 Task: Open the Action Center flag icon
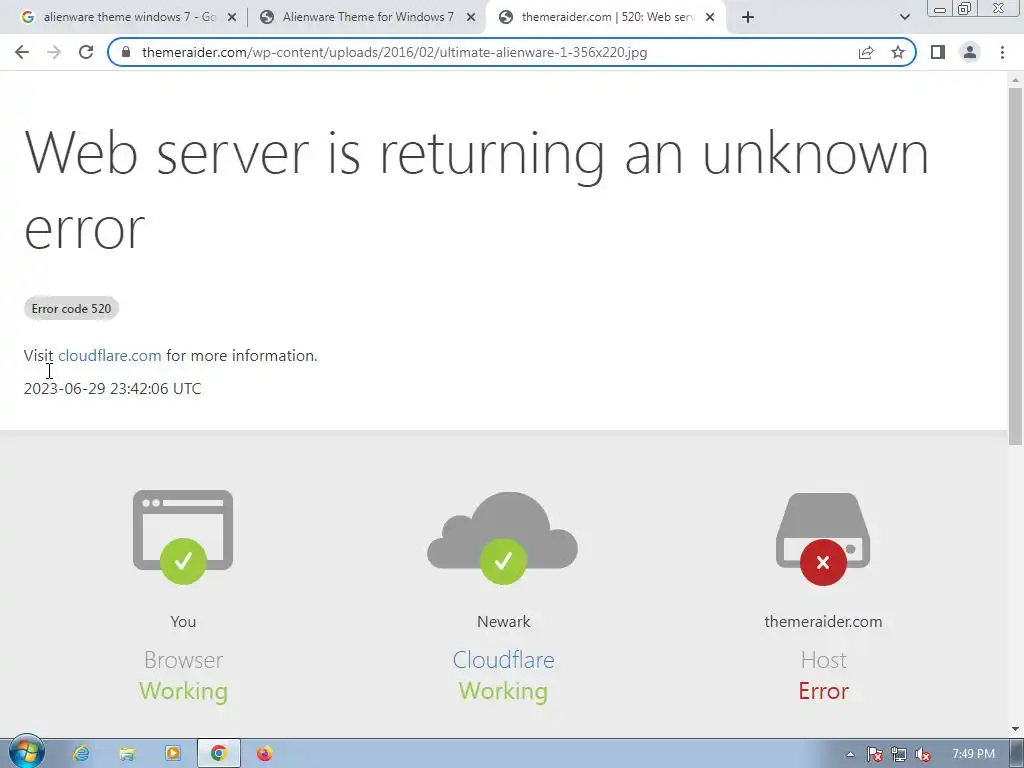click(874, 754)
